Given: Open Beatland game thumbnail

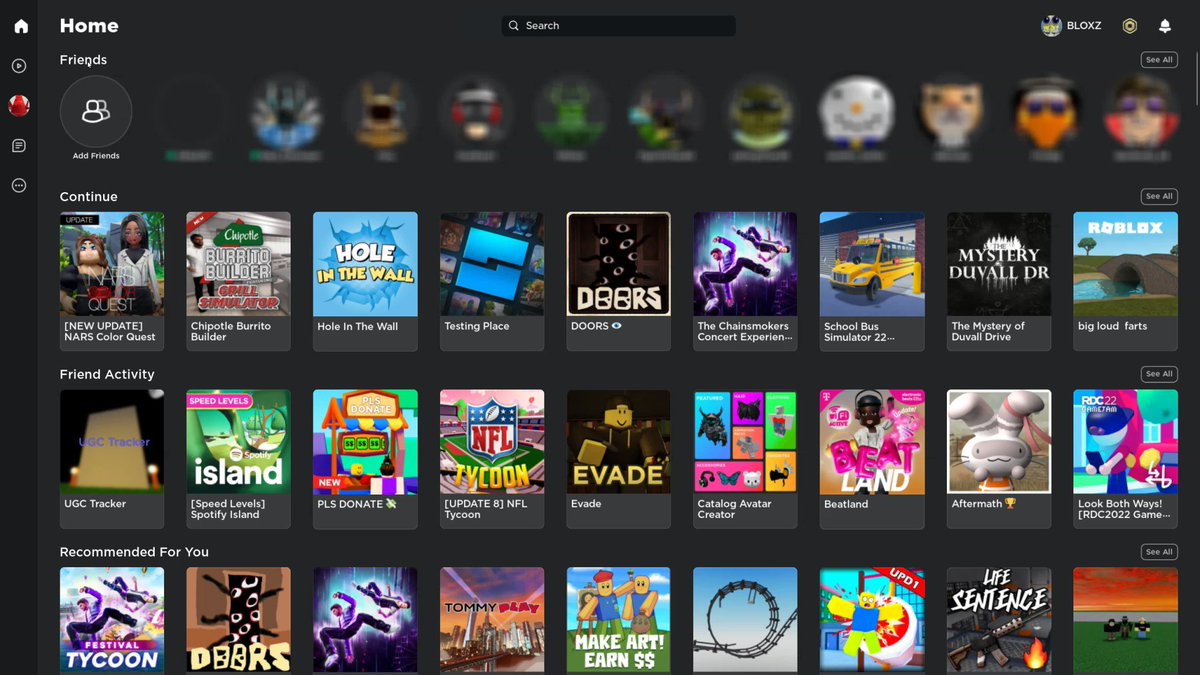Looking at the screenshot, I should pyautogui.click(x=872, y=442).
